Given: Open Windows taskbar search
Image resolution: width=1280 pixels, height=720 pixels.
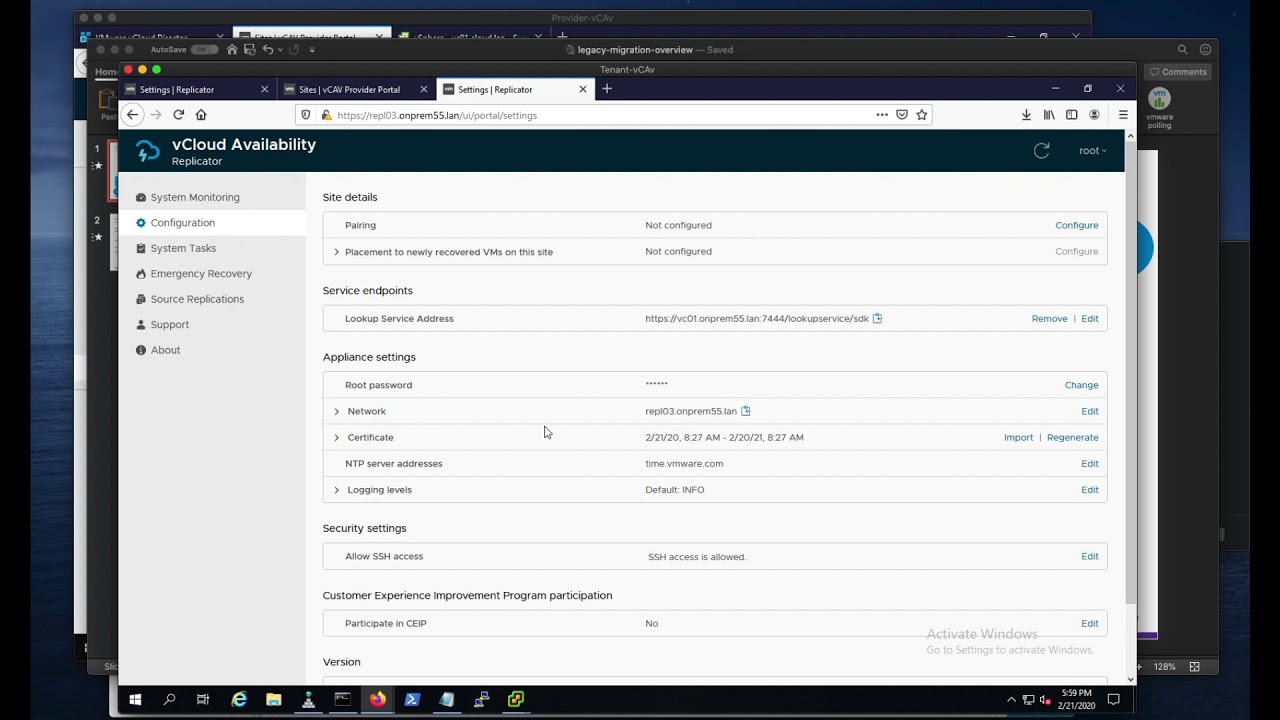Looking at the screenshot, I should 169,700.
